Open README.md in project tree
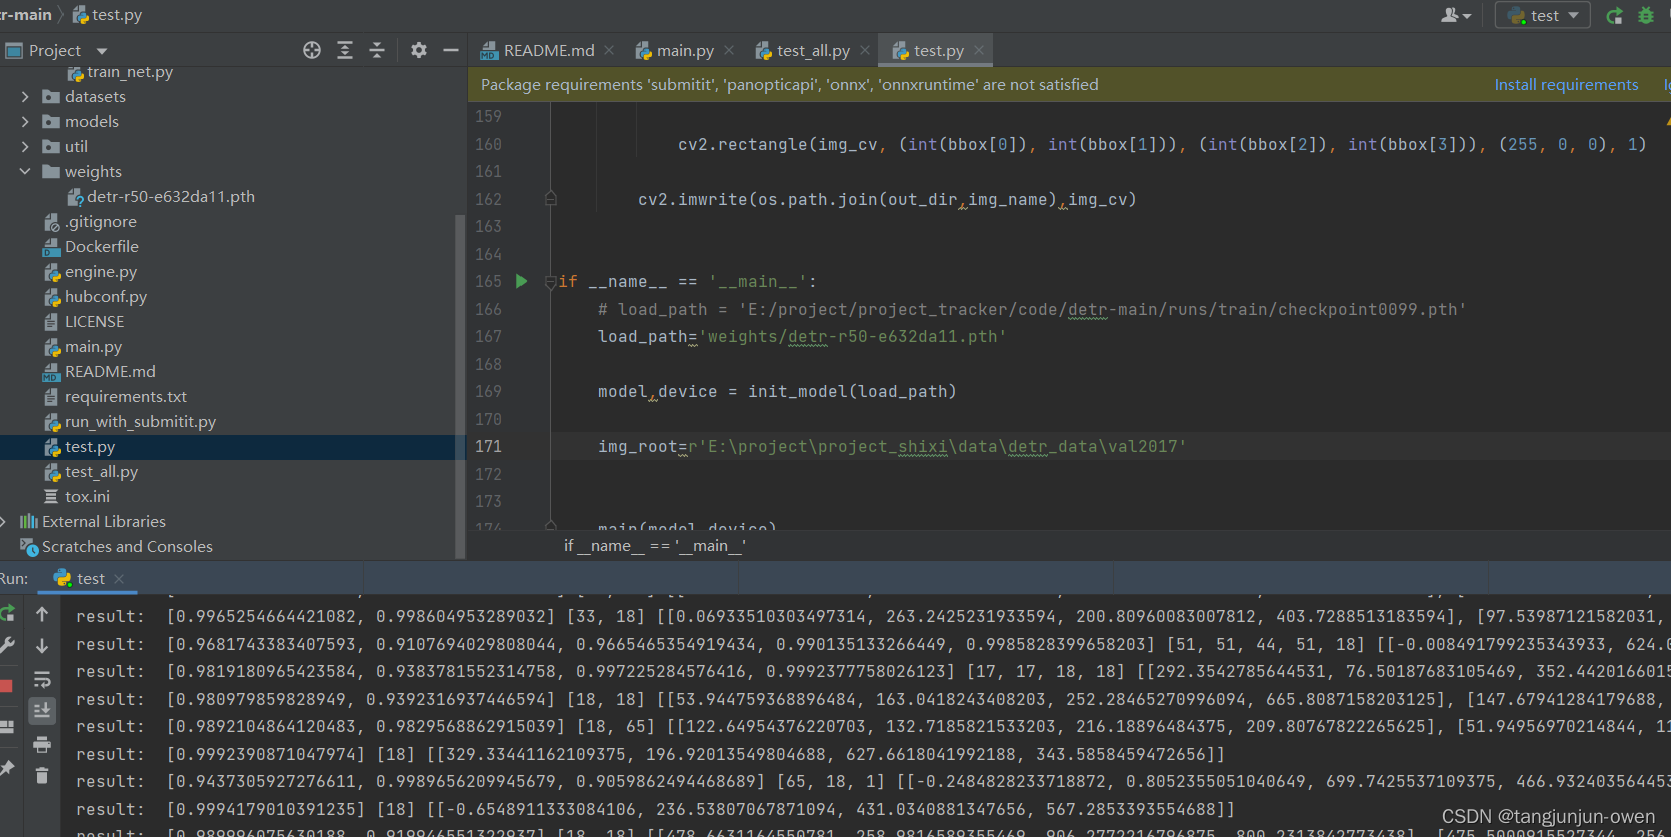The height and width of the screenshot is (837, 1671). click(99, 372)
